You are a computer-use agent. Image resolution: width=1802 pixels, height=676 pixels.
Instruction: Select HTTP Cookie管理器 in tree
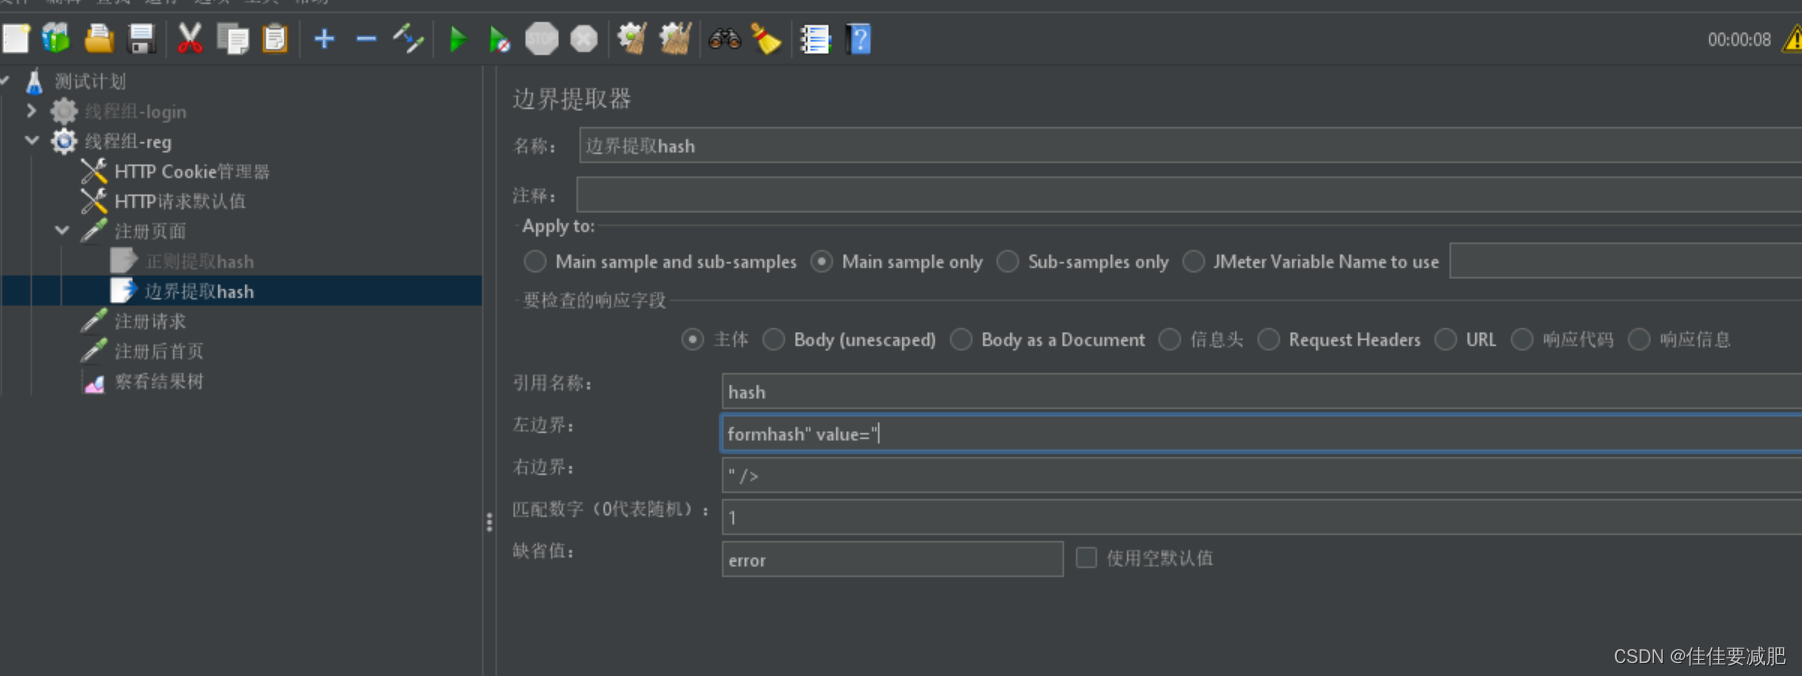(x=191, y=171)
